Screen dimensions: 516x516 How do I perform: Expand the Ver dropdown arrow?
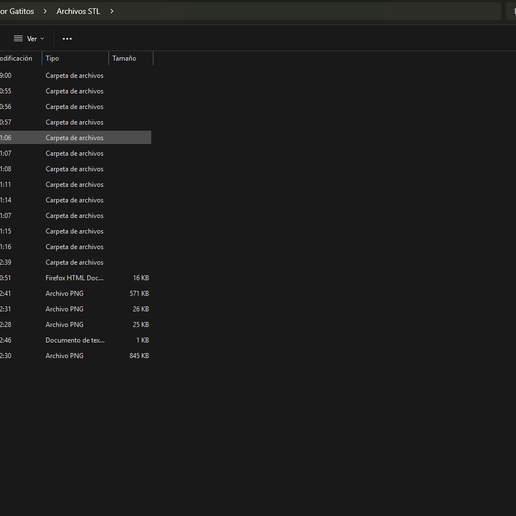[x=42, y=39]
